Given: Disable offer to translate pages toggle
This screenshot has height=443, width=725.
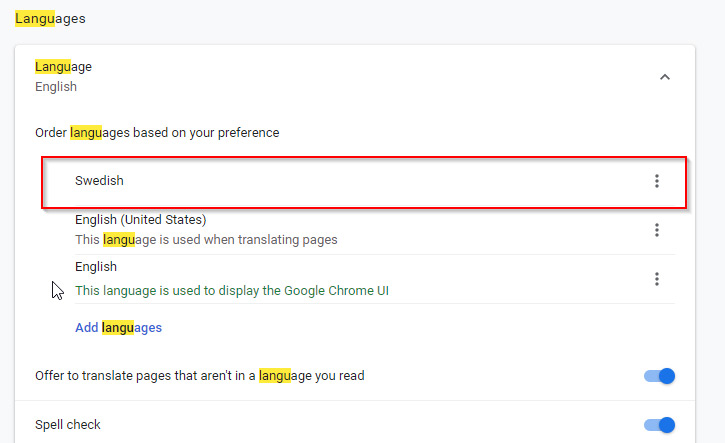Looking at the screenshot, I should pyautogui.click(x=660, y=376).
